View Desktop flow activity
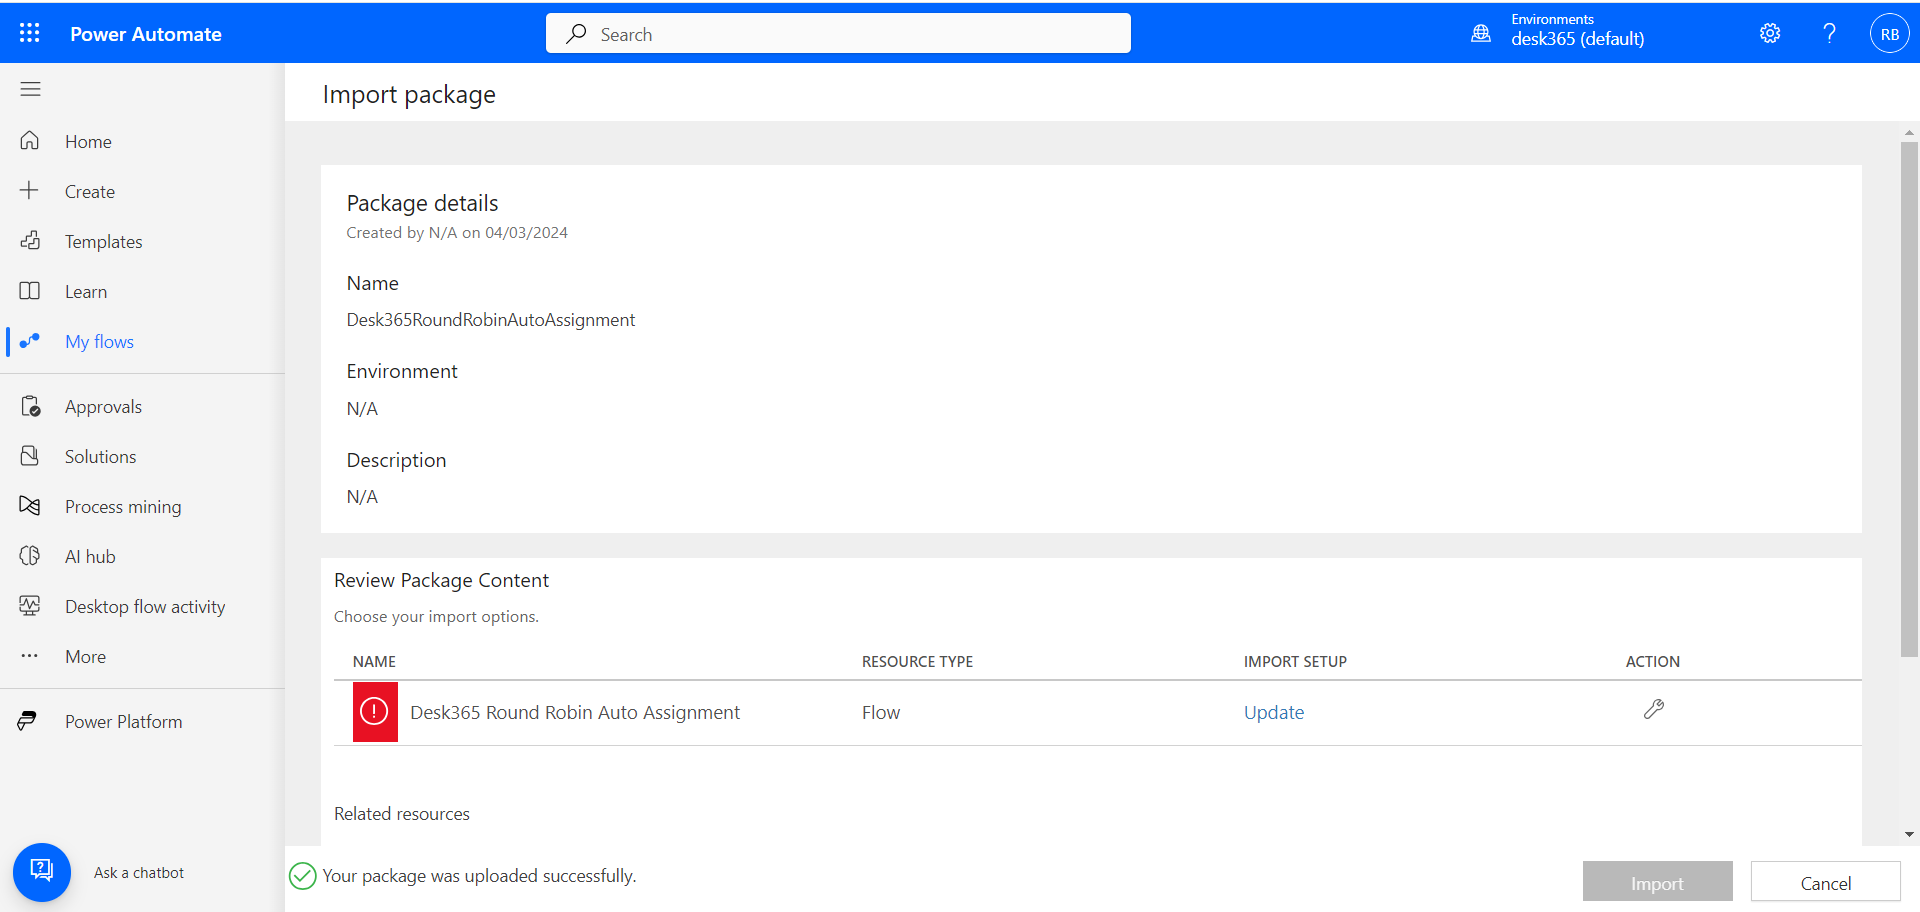Viewport: 1920px width, 912px height. (144, 606)
